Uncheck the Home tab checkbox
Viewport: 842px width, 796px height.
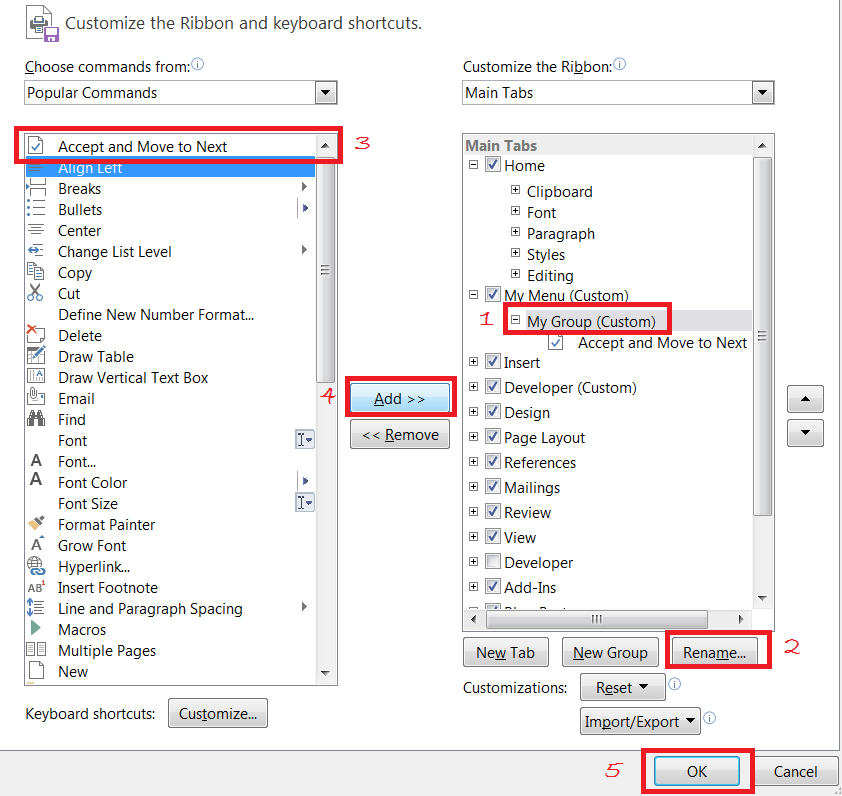pyautogui.click(x=492, y=165)
